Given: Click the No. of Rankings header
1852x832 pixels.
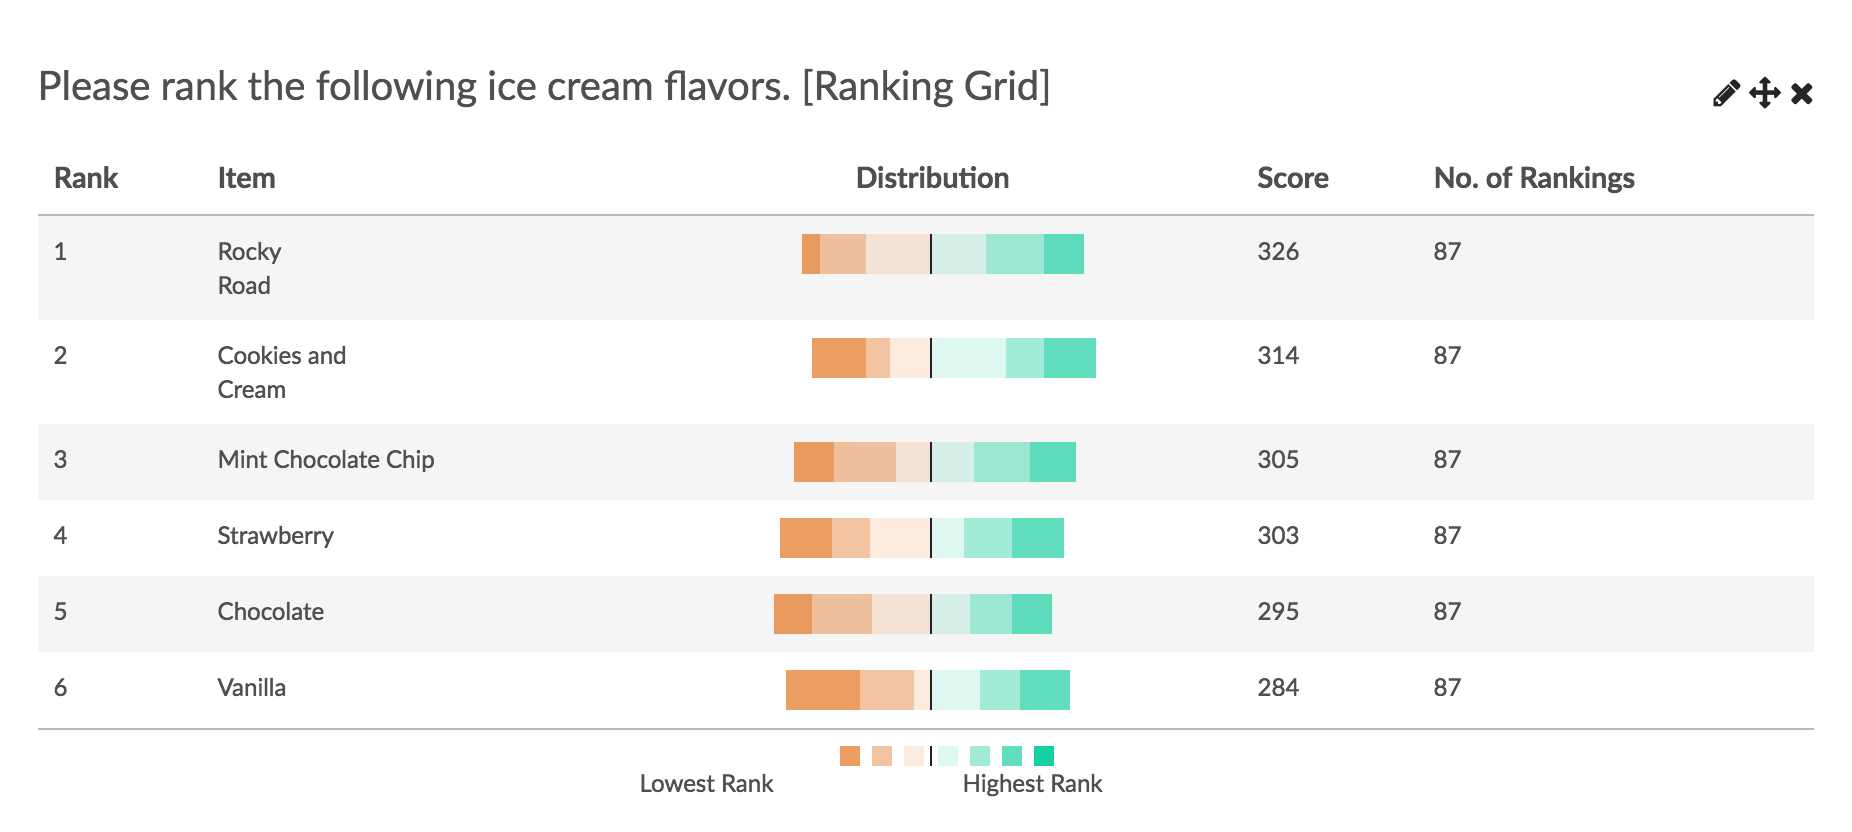Looking at the screenshot, I should click(1534, 178).
